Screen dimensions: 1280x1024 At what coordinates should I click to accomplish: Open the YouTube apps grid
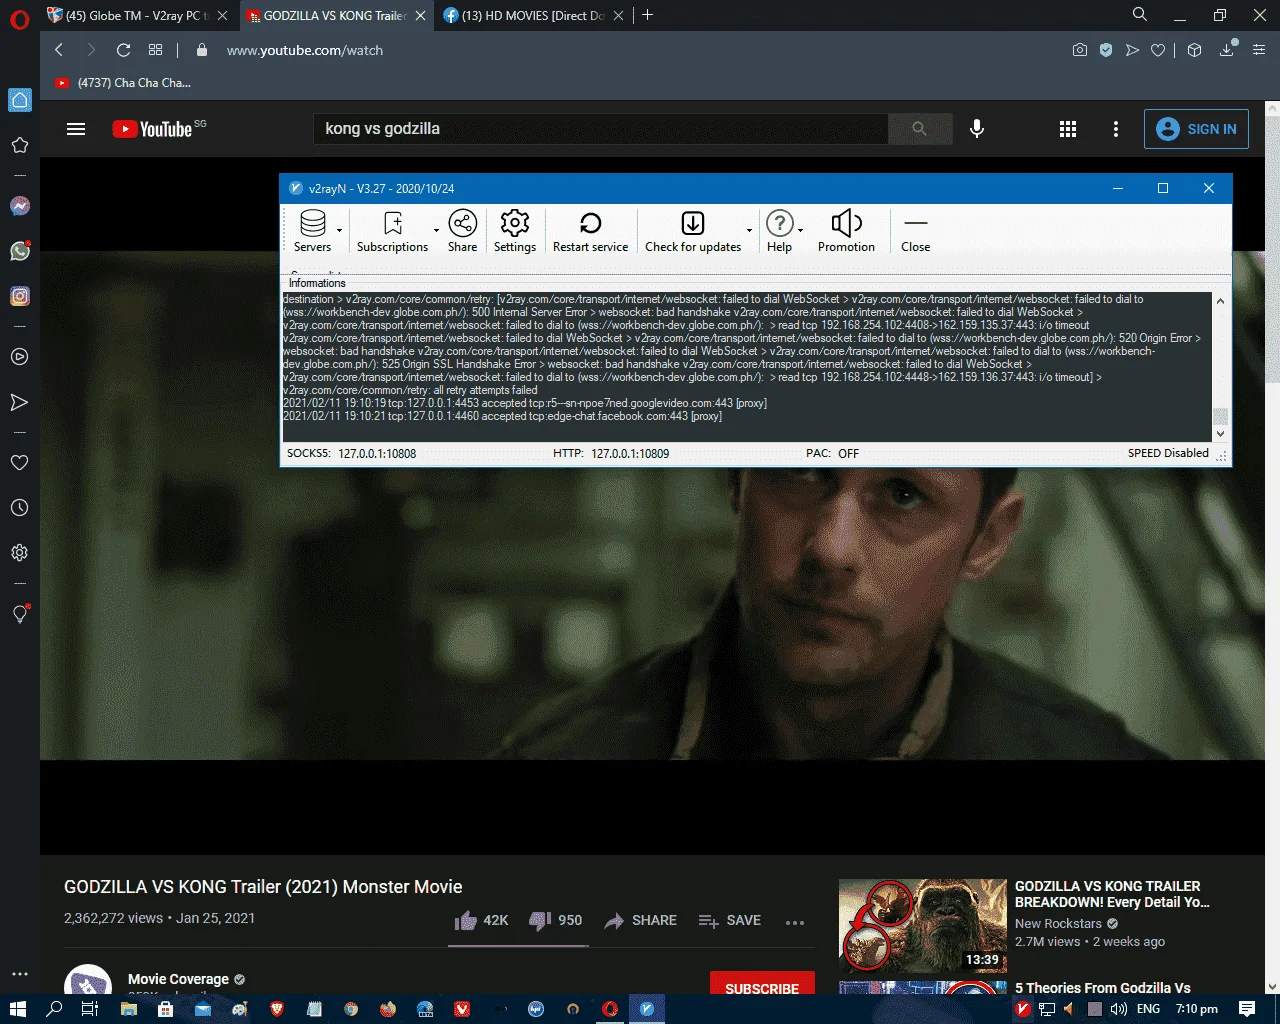click(1068, 129)
